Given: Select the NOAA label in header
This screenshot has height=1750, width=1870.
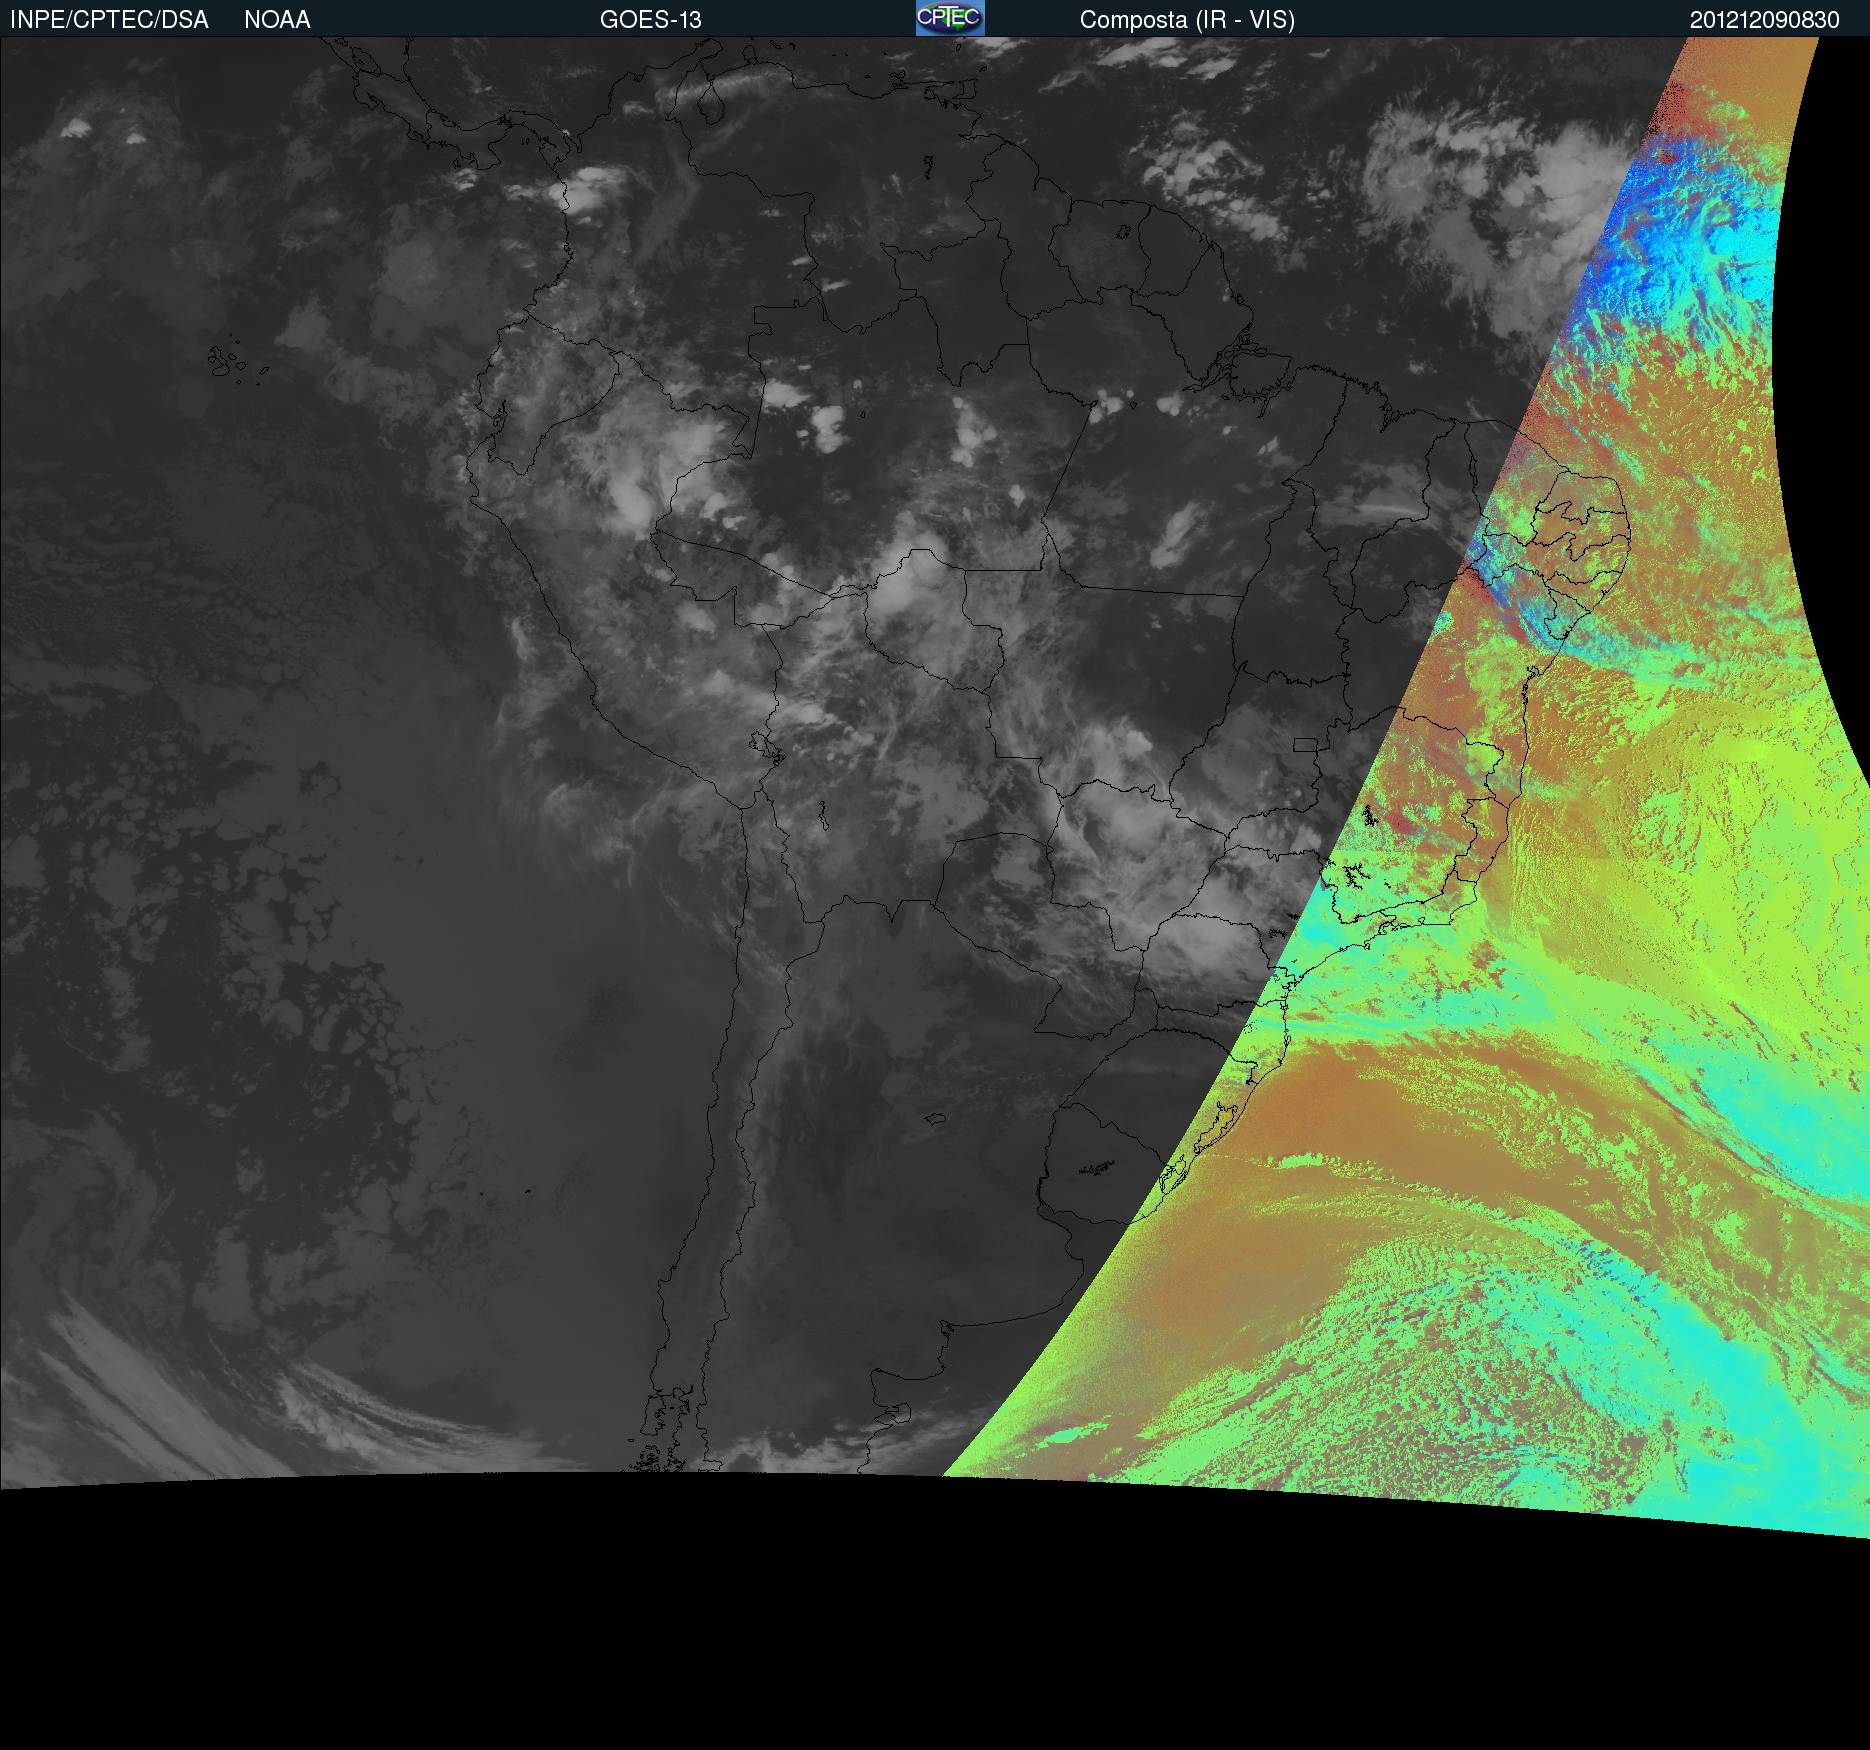Looking at the screenshot, I should coord(277,20).
